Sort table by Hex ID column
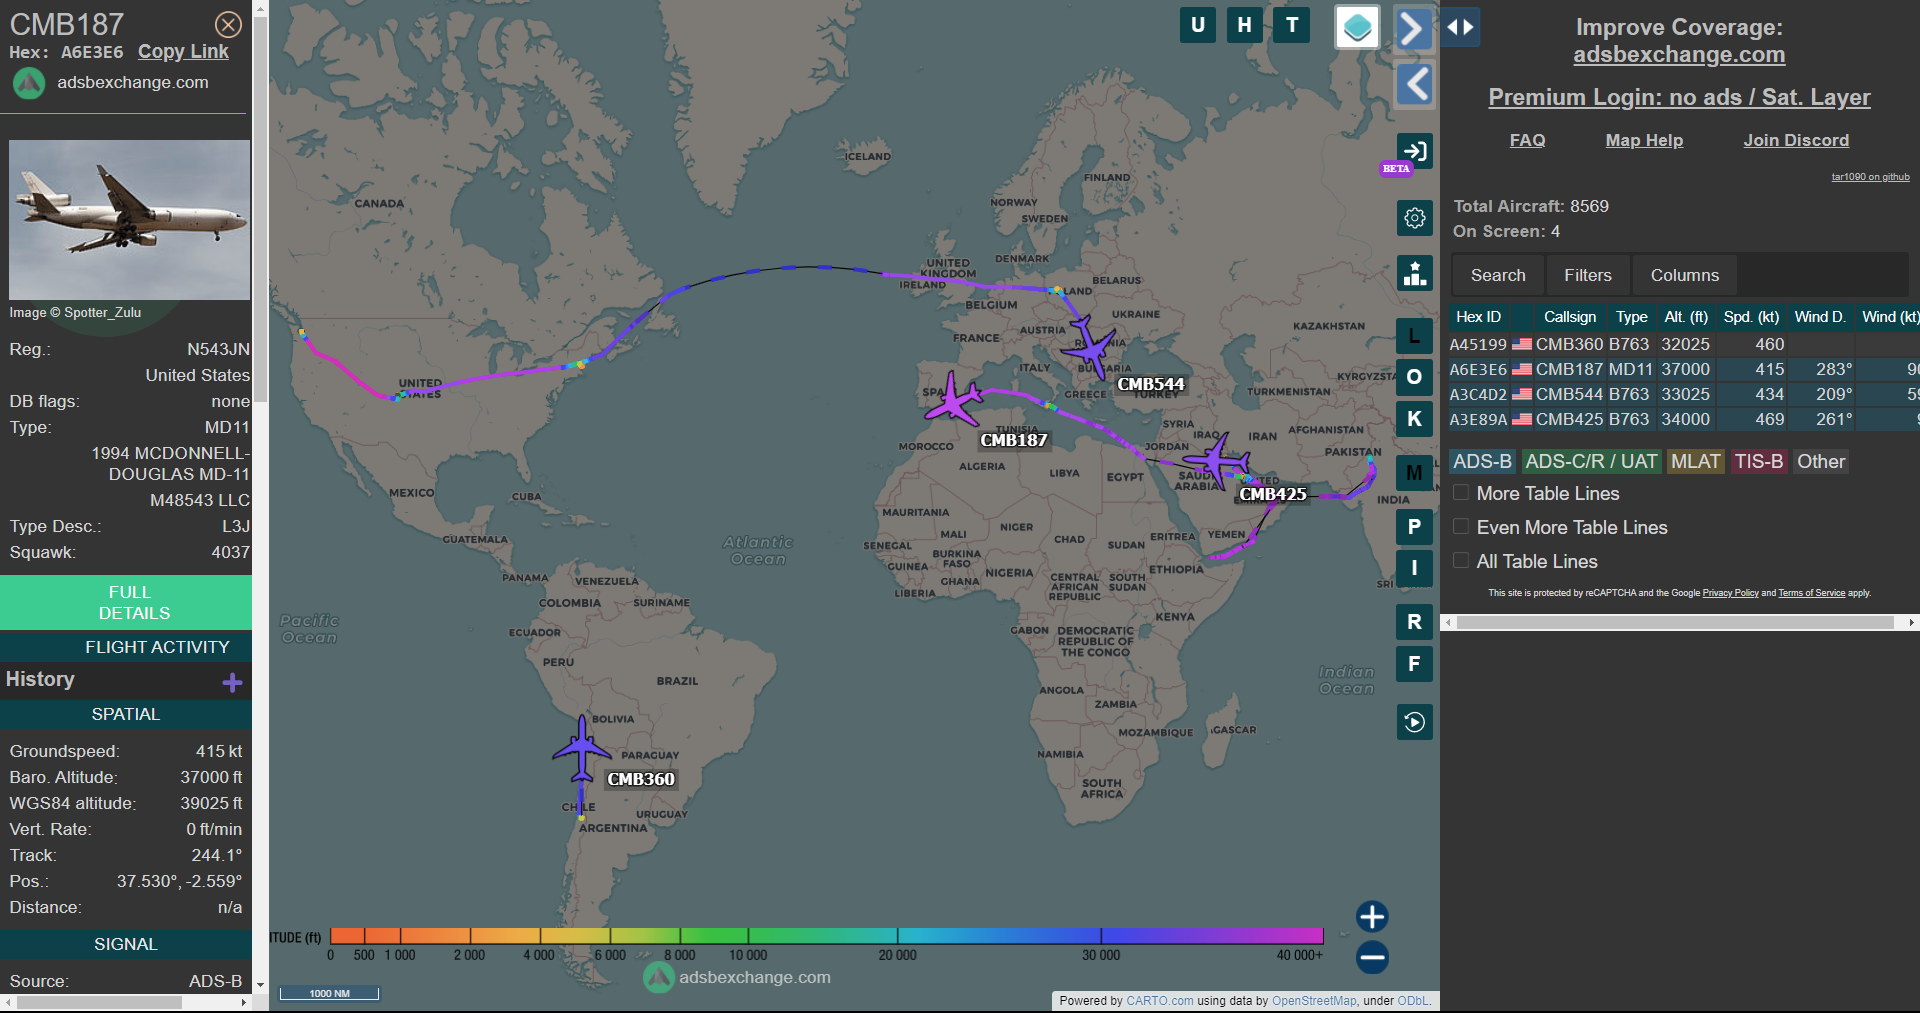 [1478, 317]
